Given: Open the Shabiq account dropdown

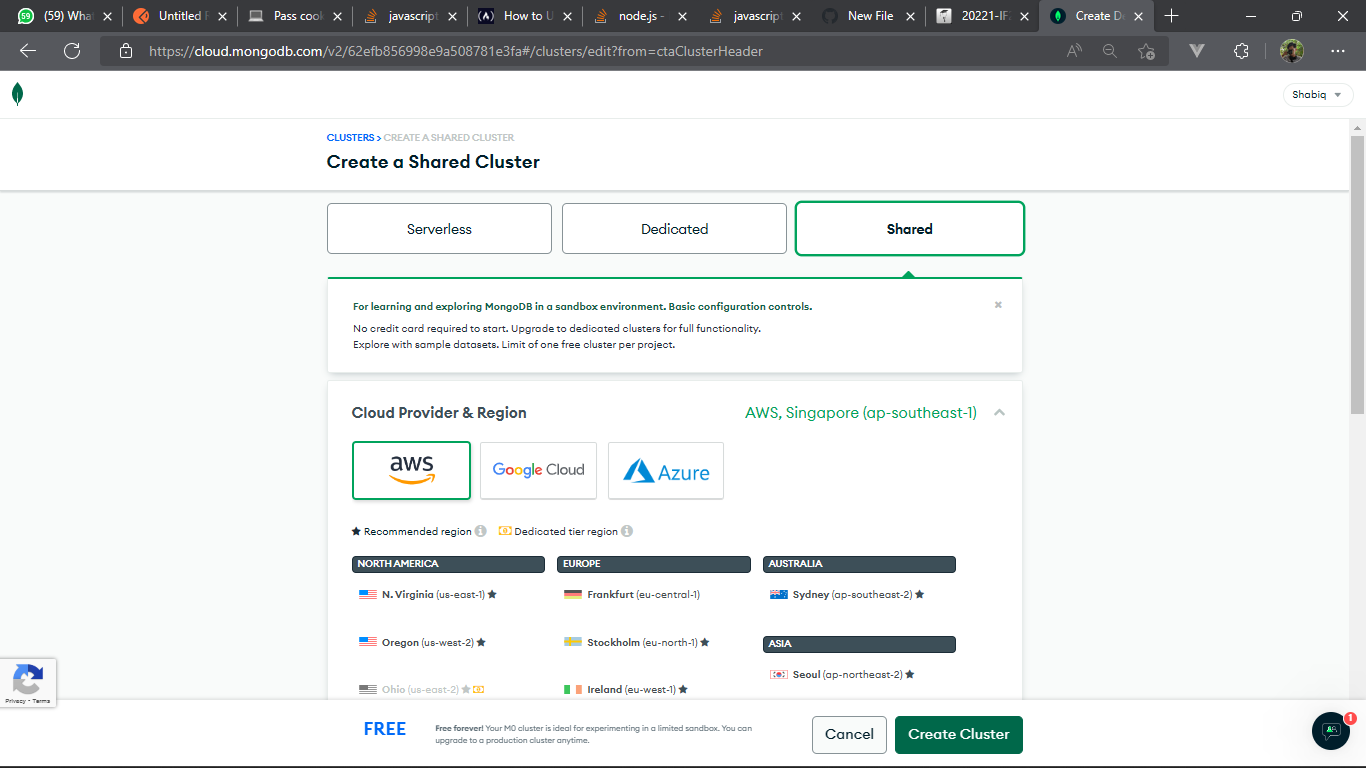Looking at the screenshot, I should (x=1317, y=94).
